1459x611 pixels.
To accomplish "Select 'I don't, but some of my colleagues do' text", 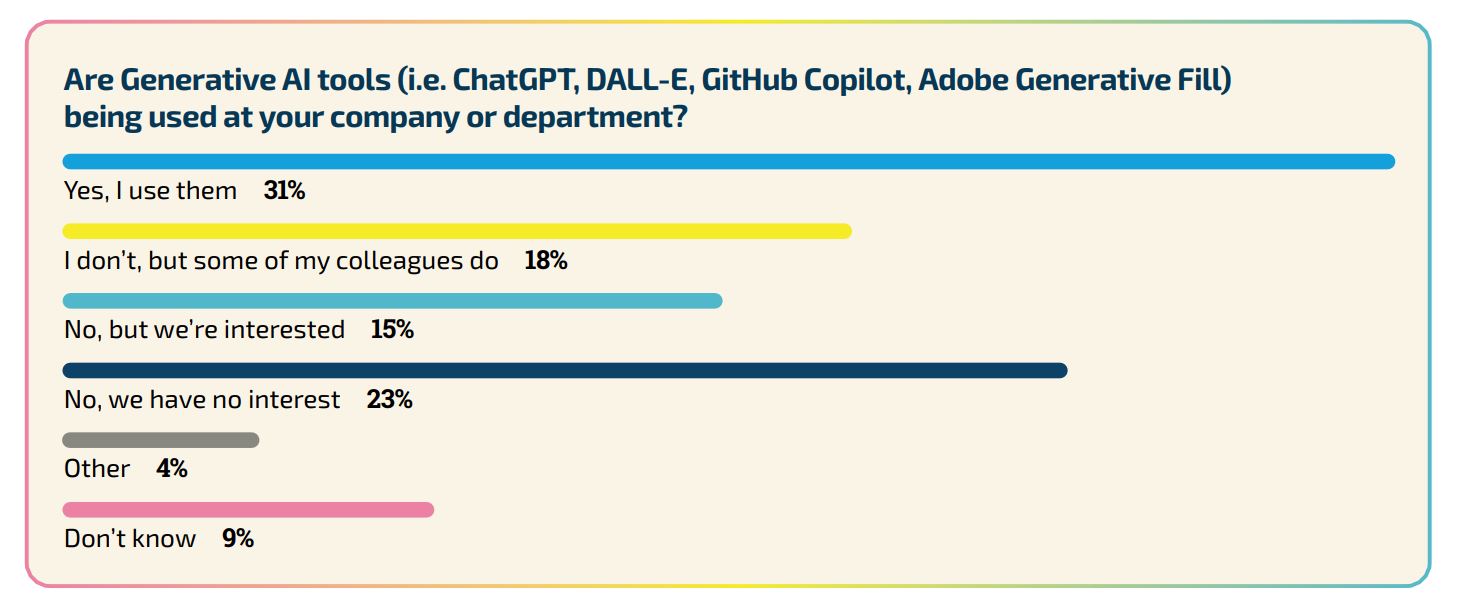I will point(281,261).
